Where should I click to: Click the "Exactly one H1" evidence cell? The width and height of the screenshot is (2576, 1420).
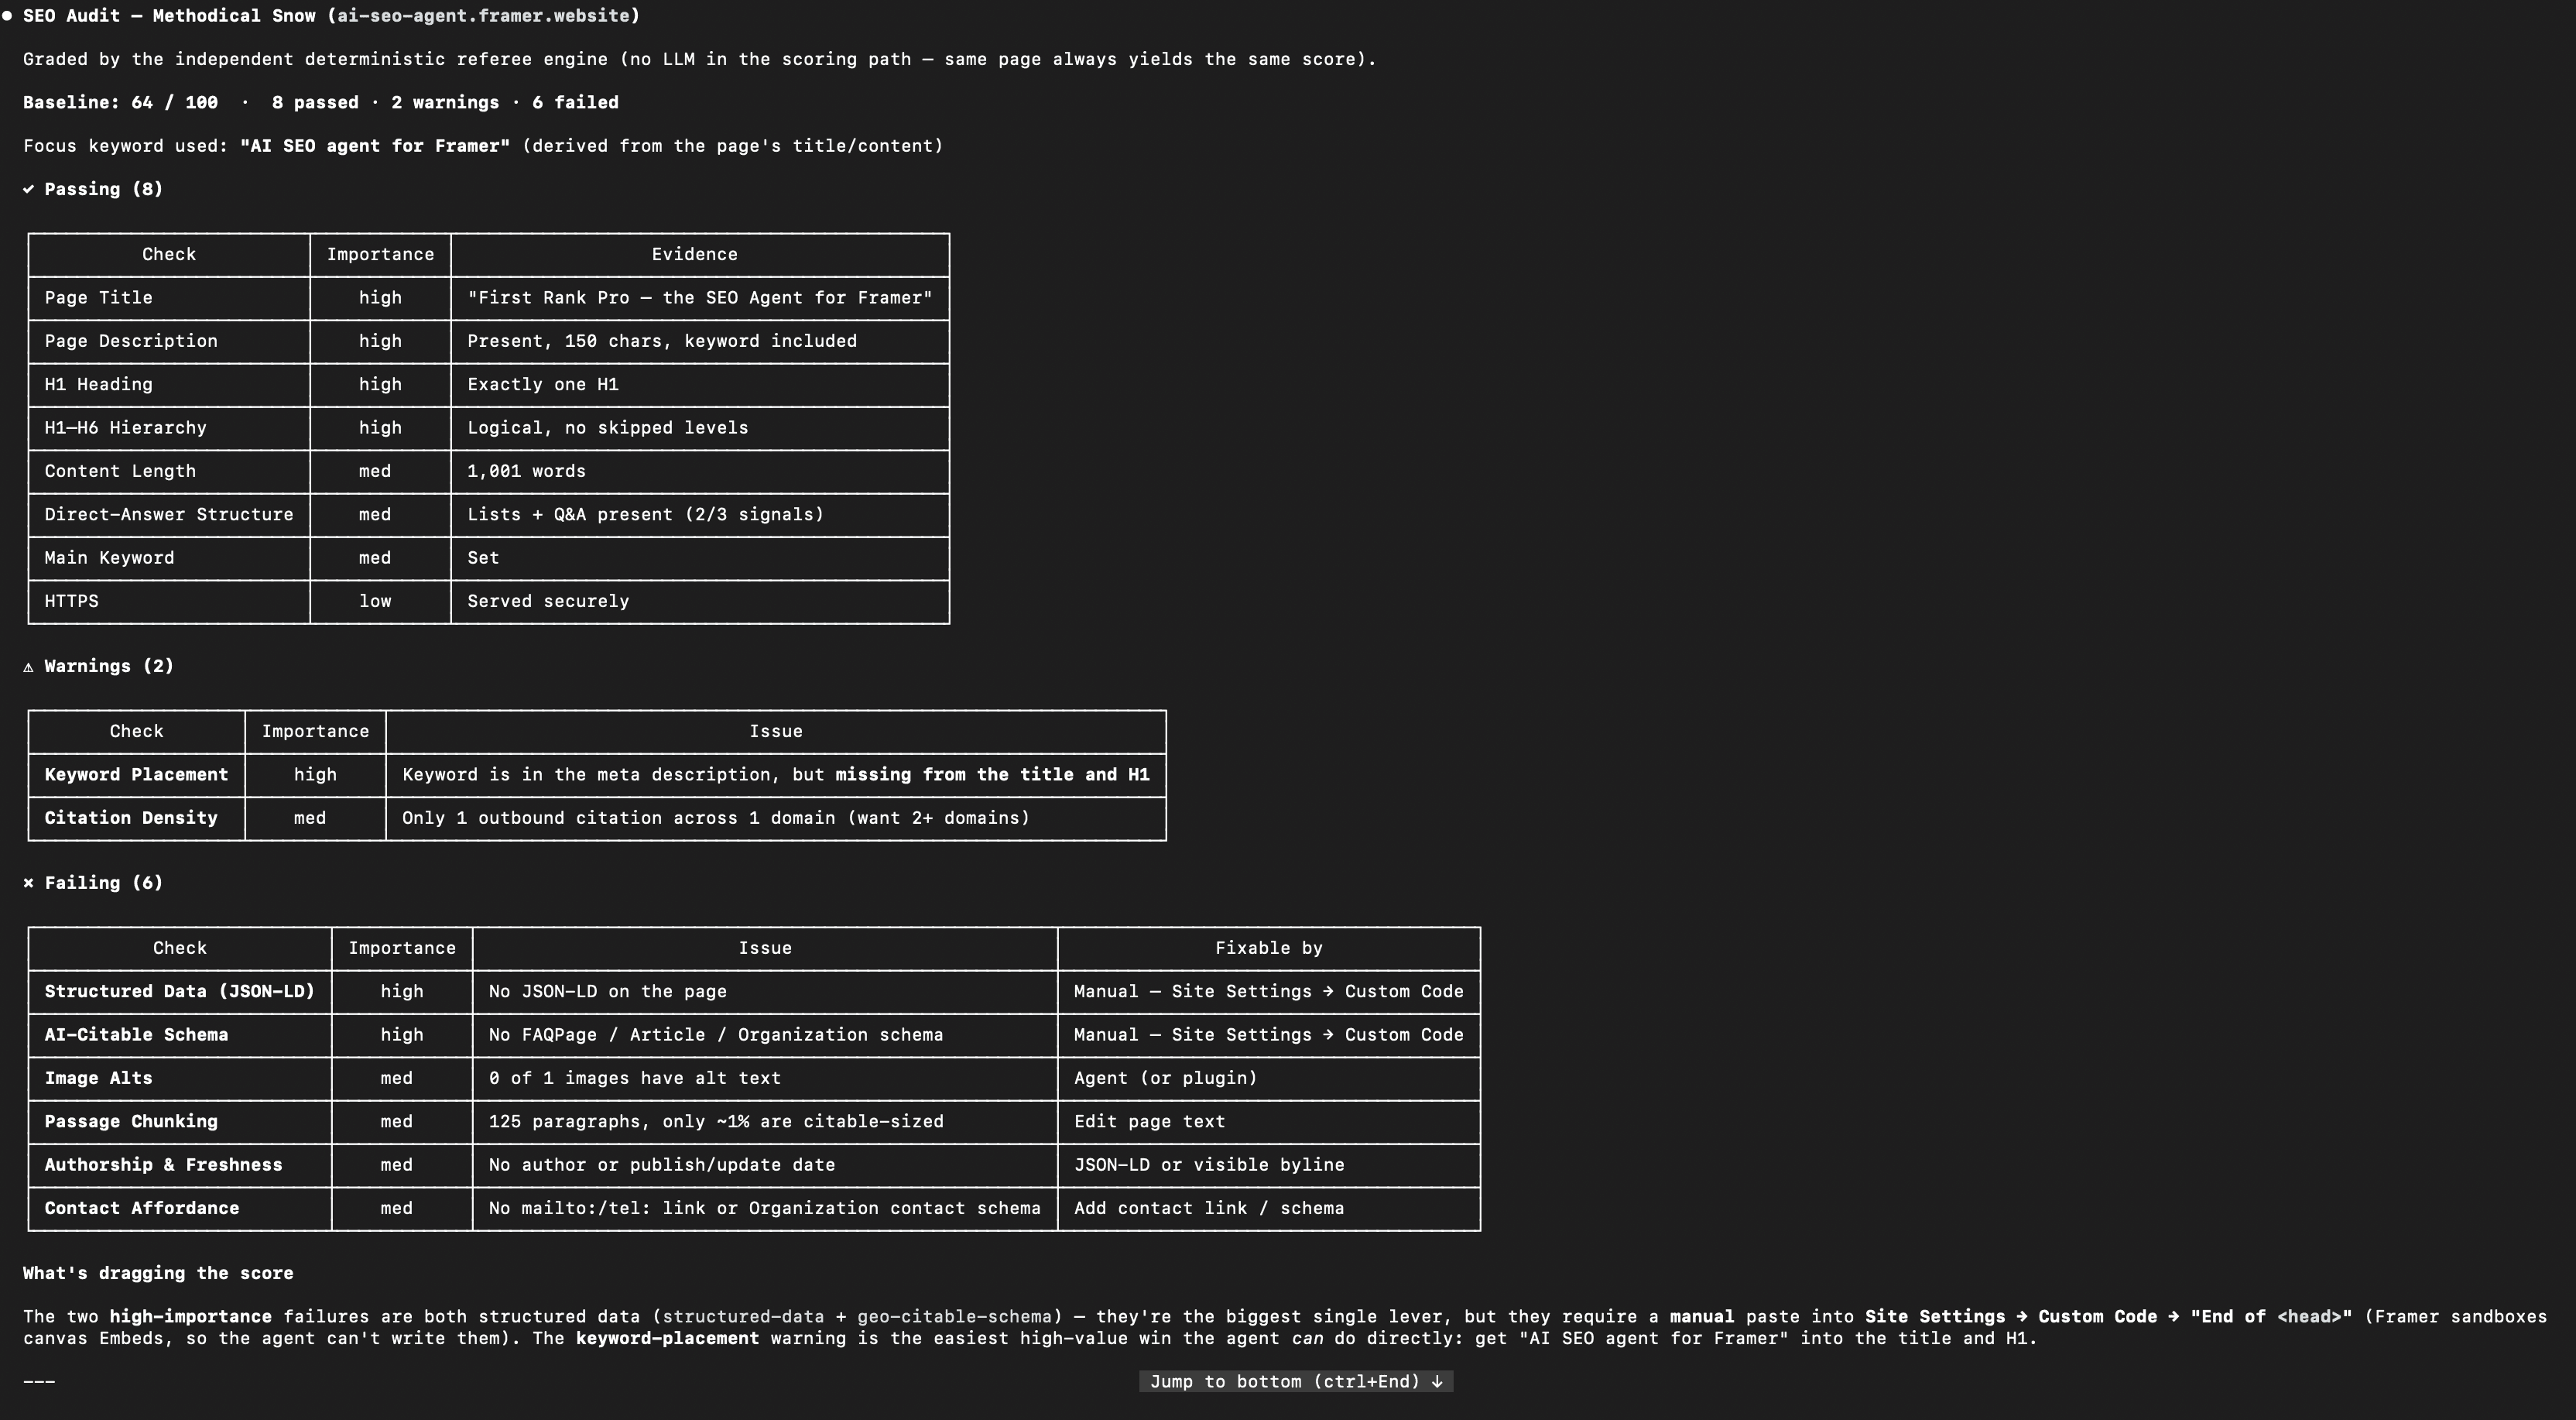coord(700,385)
